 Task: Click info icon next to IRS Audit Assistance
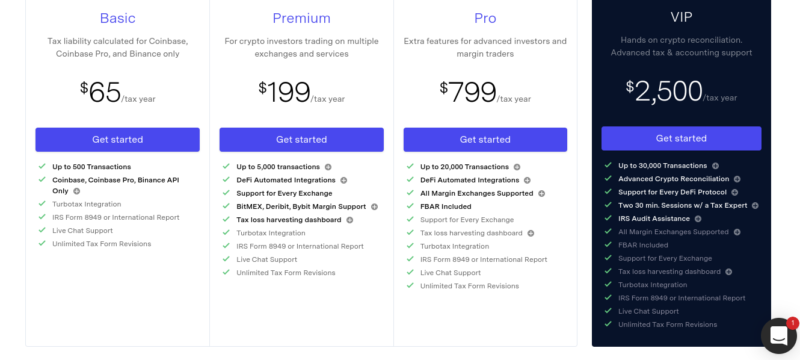coord(698,219)
